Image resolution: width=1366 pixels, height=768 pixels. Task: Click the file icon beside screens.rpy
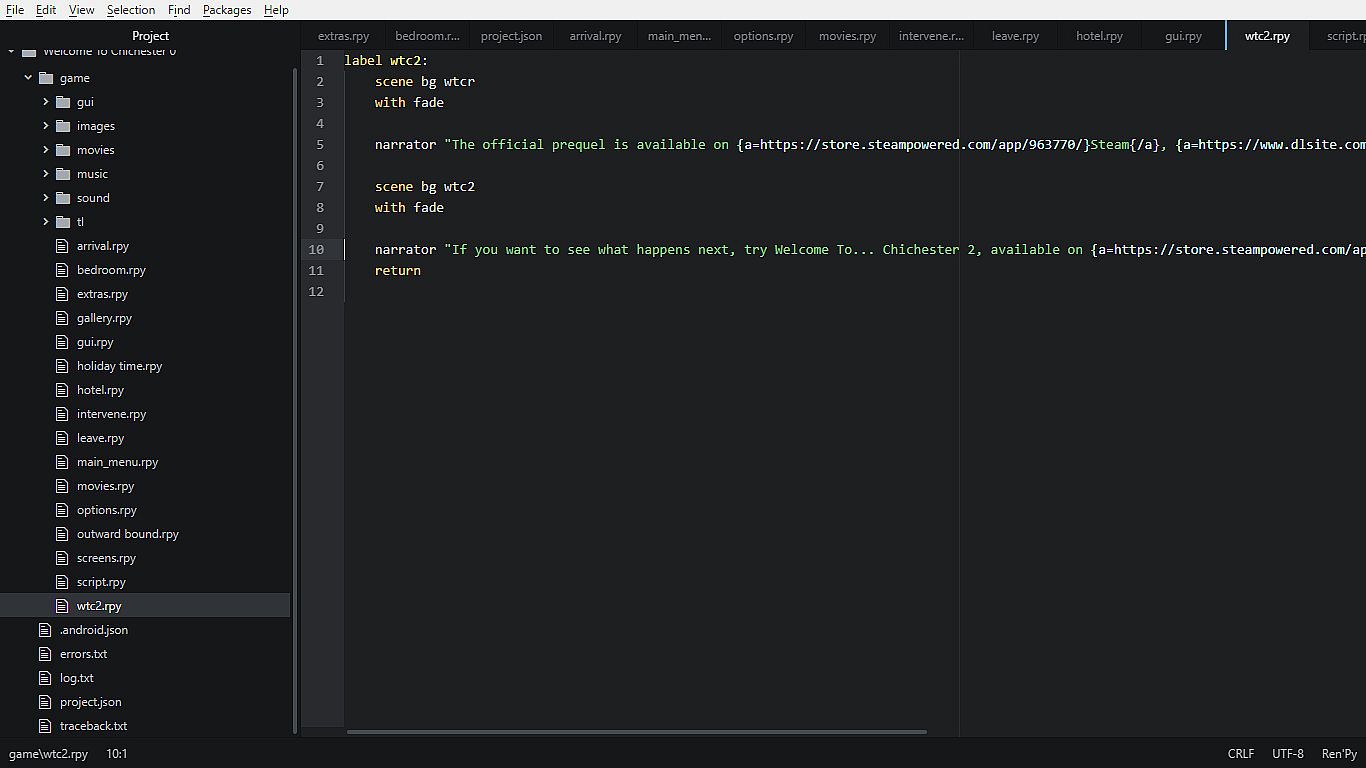63,558
